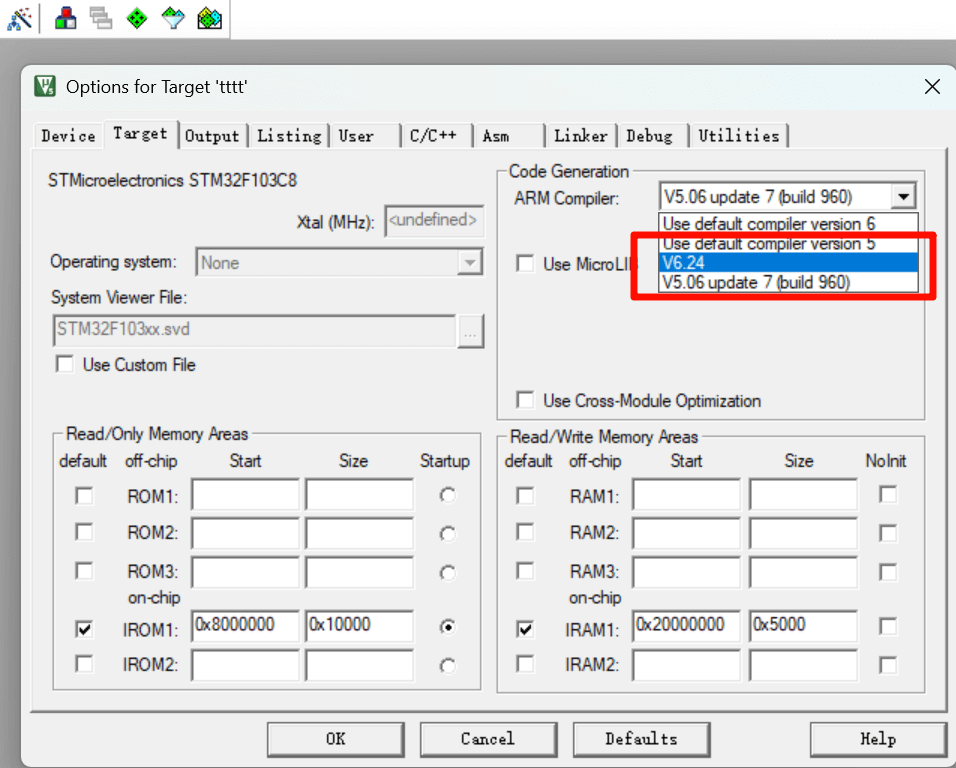Image resolution: width=956 pixels, height=768 pixels.
Task: Click the Manage Multi-Project Workspace icon
Action: pyautogui.click(x=101, y=17)
